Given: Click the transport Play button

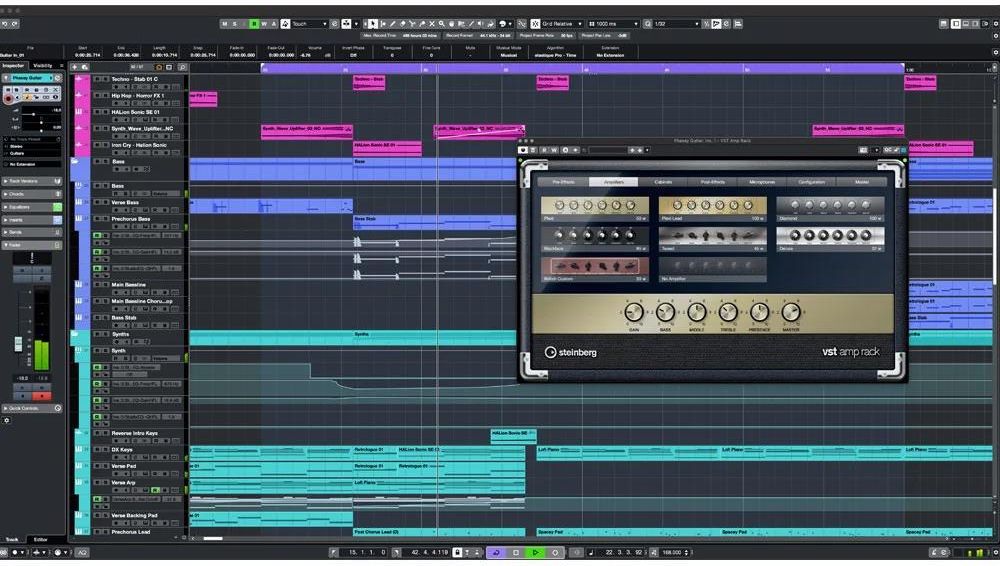Looking at the screenshot, I should pyautogui.click(x=535, y=553).
